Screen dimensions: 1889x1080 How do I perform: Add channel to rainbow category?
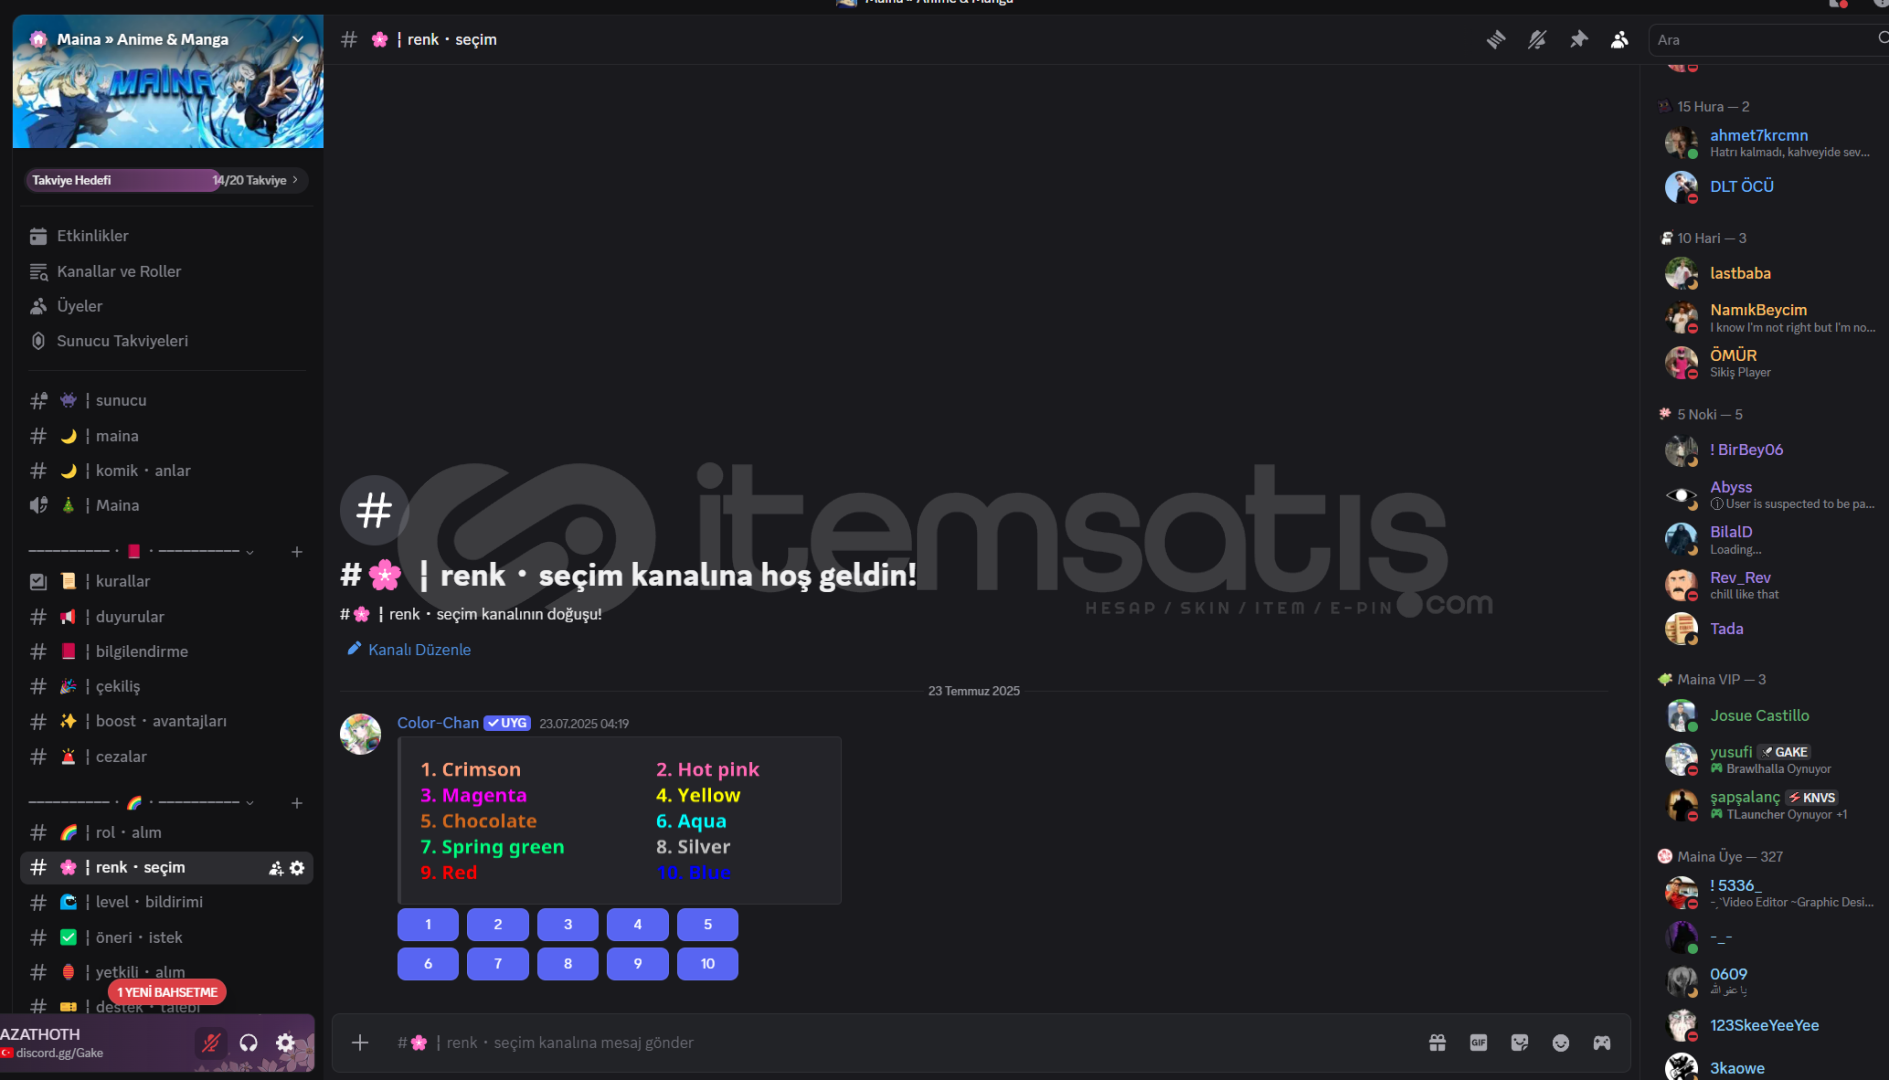[x=297, y=803]
